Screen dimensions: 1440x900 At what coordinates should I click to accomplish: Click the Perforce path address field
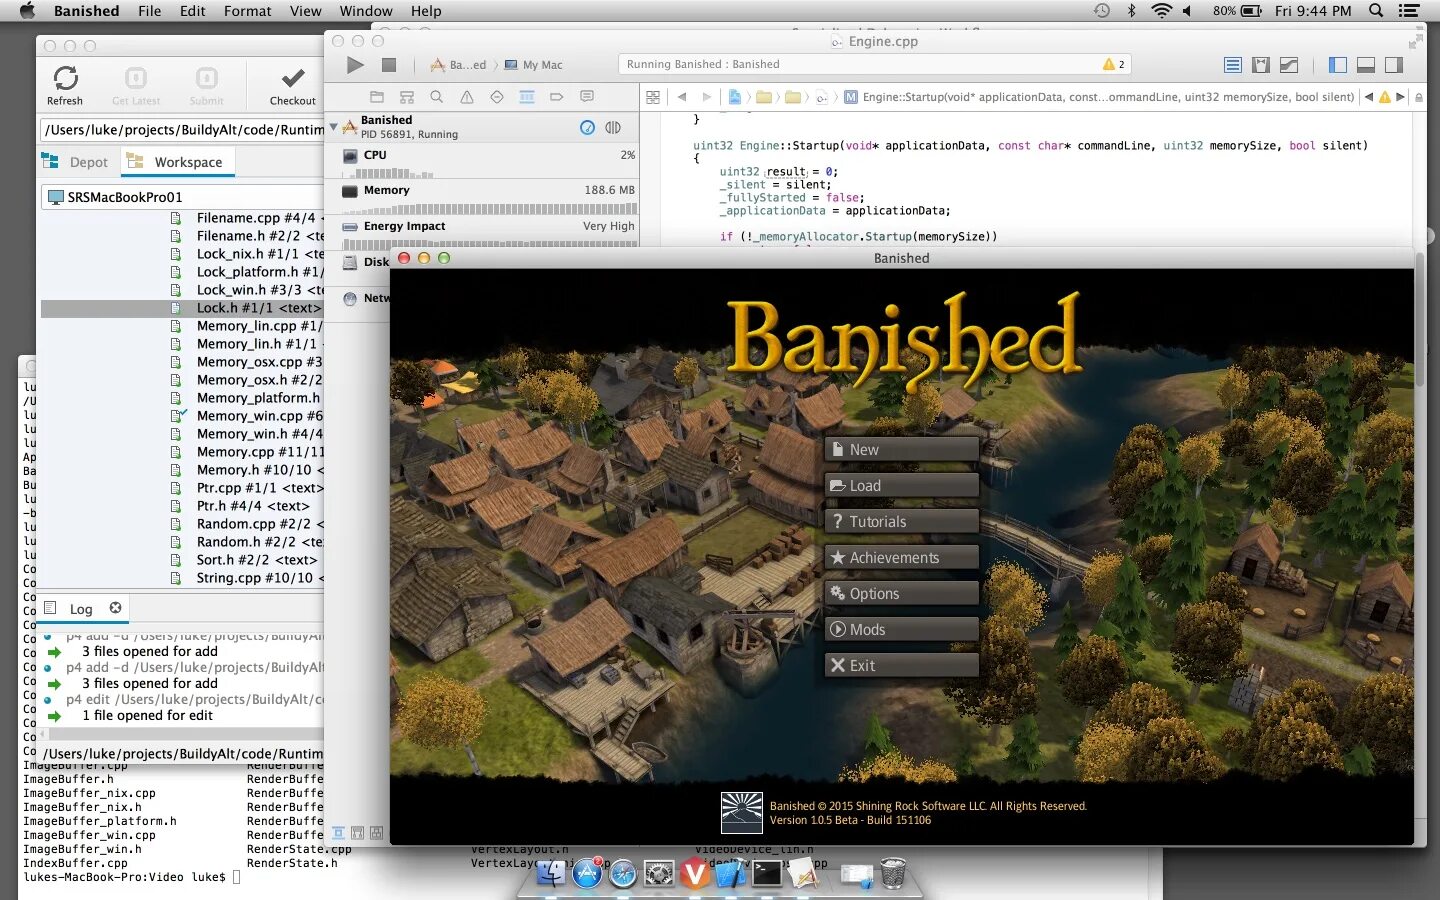182,130
